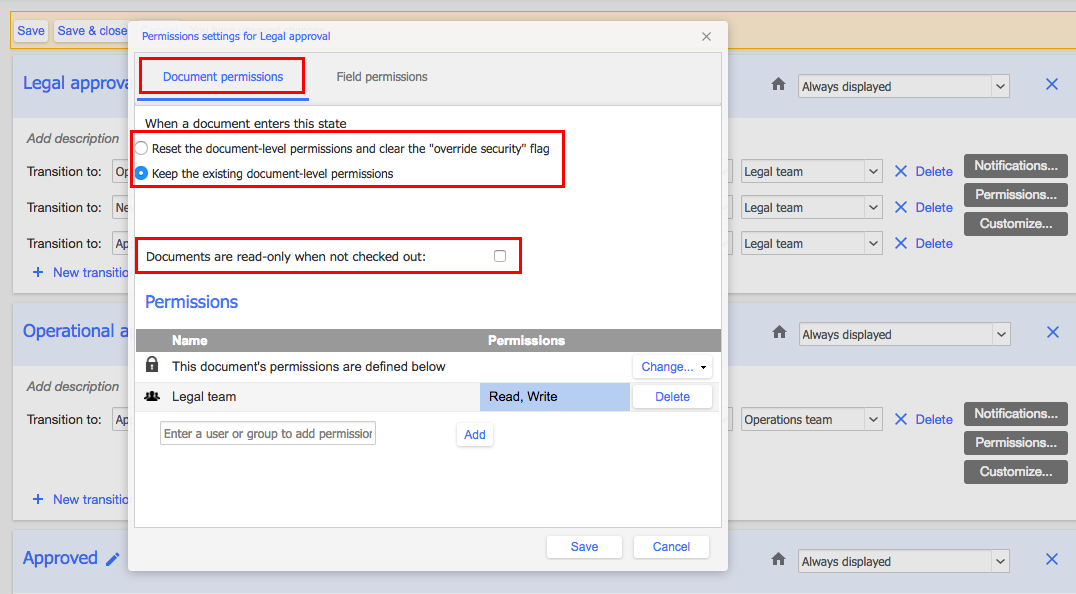Viewport: 1076px width, 594px height.
Task: Click Save button in the permissions dialog
Action: (584, 547)
